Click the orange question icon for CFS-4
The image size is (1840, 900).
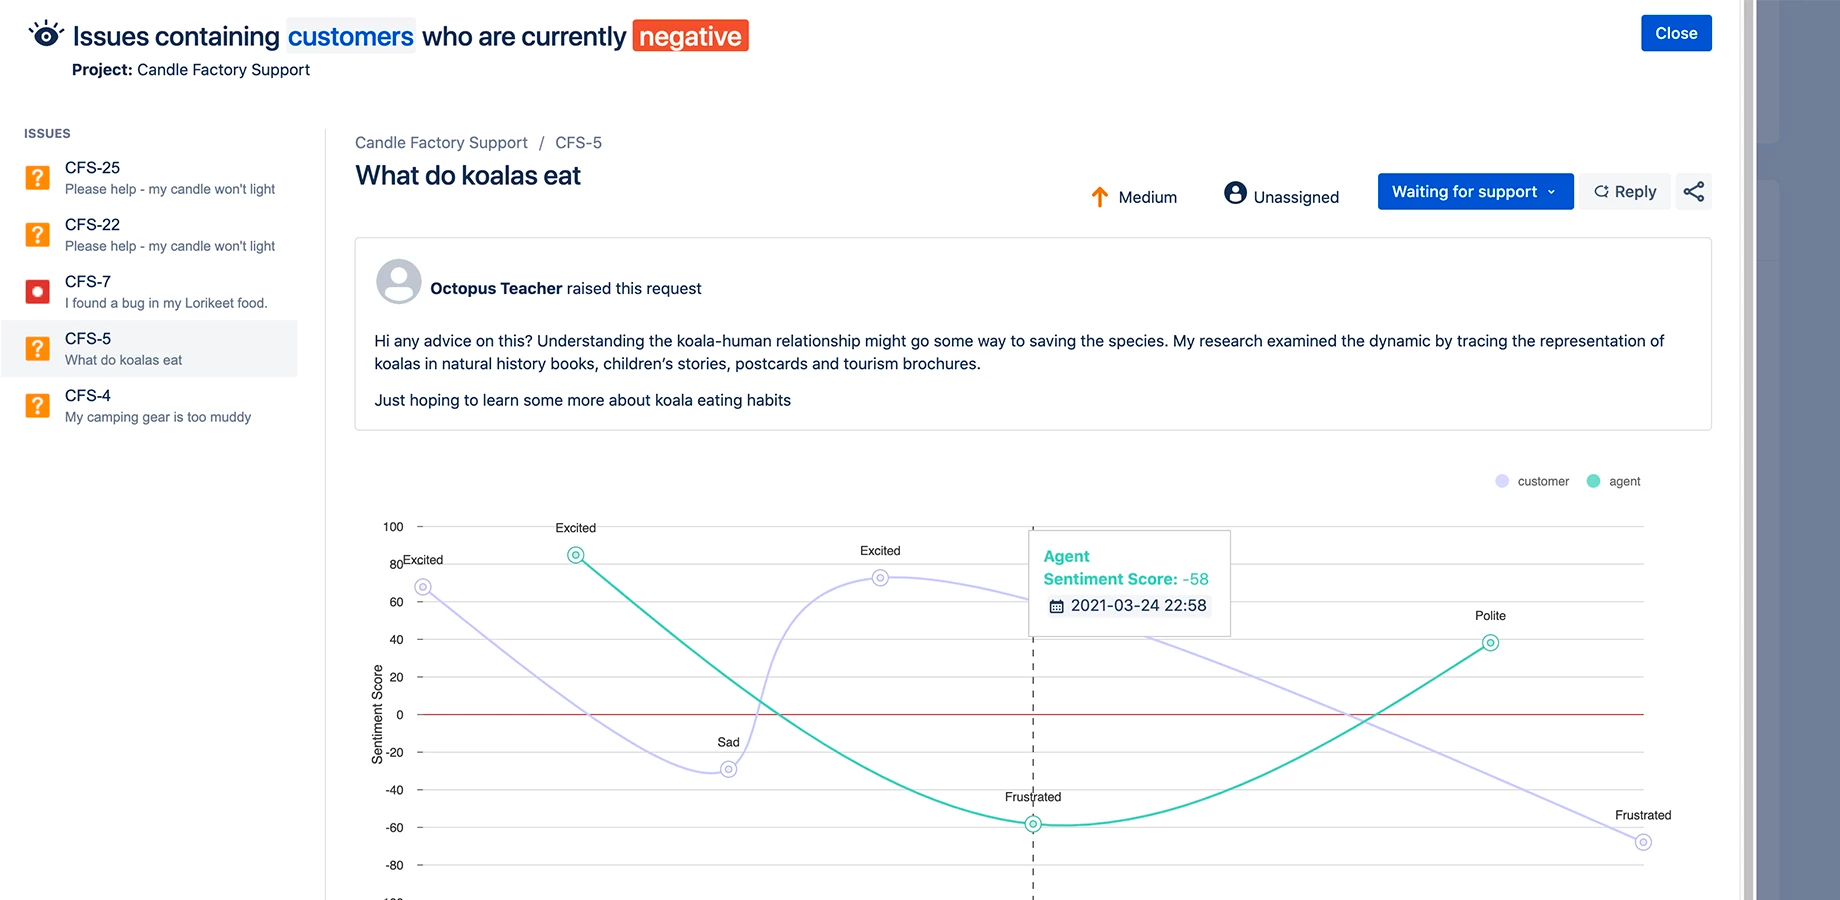[37, 406]
